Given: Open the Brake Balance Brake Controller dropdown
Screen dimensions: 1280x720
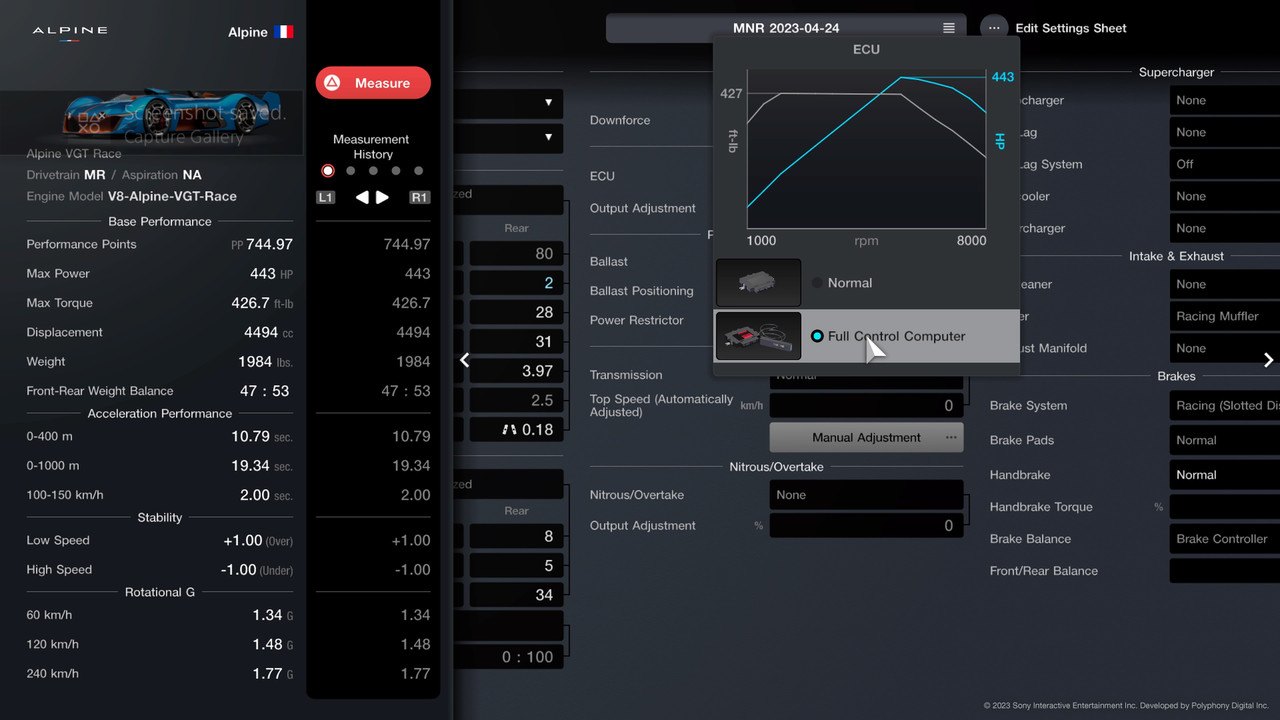Looking at the screenshot, I should coord(1225,539).
